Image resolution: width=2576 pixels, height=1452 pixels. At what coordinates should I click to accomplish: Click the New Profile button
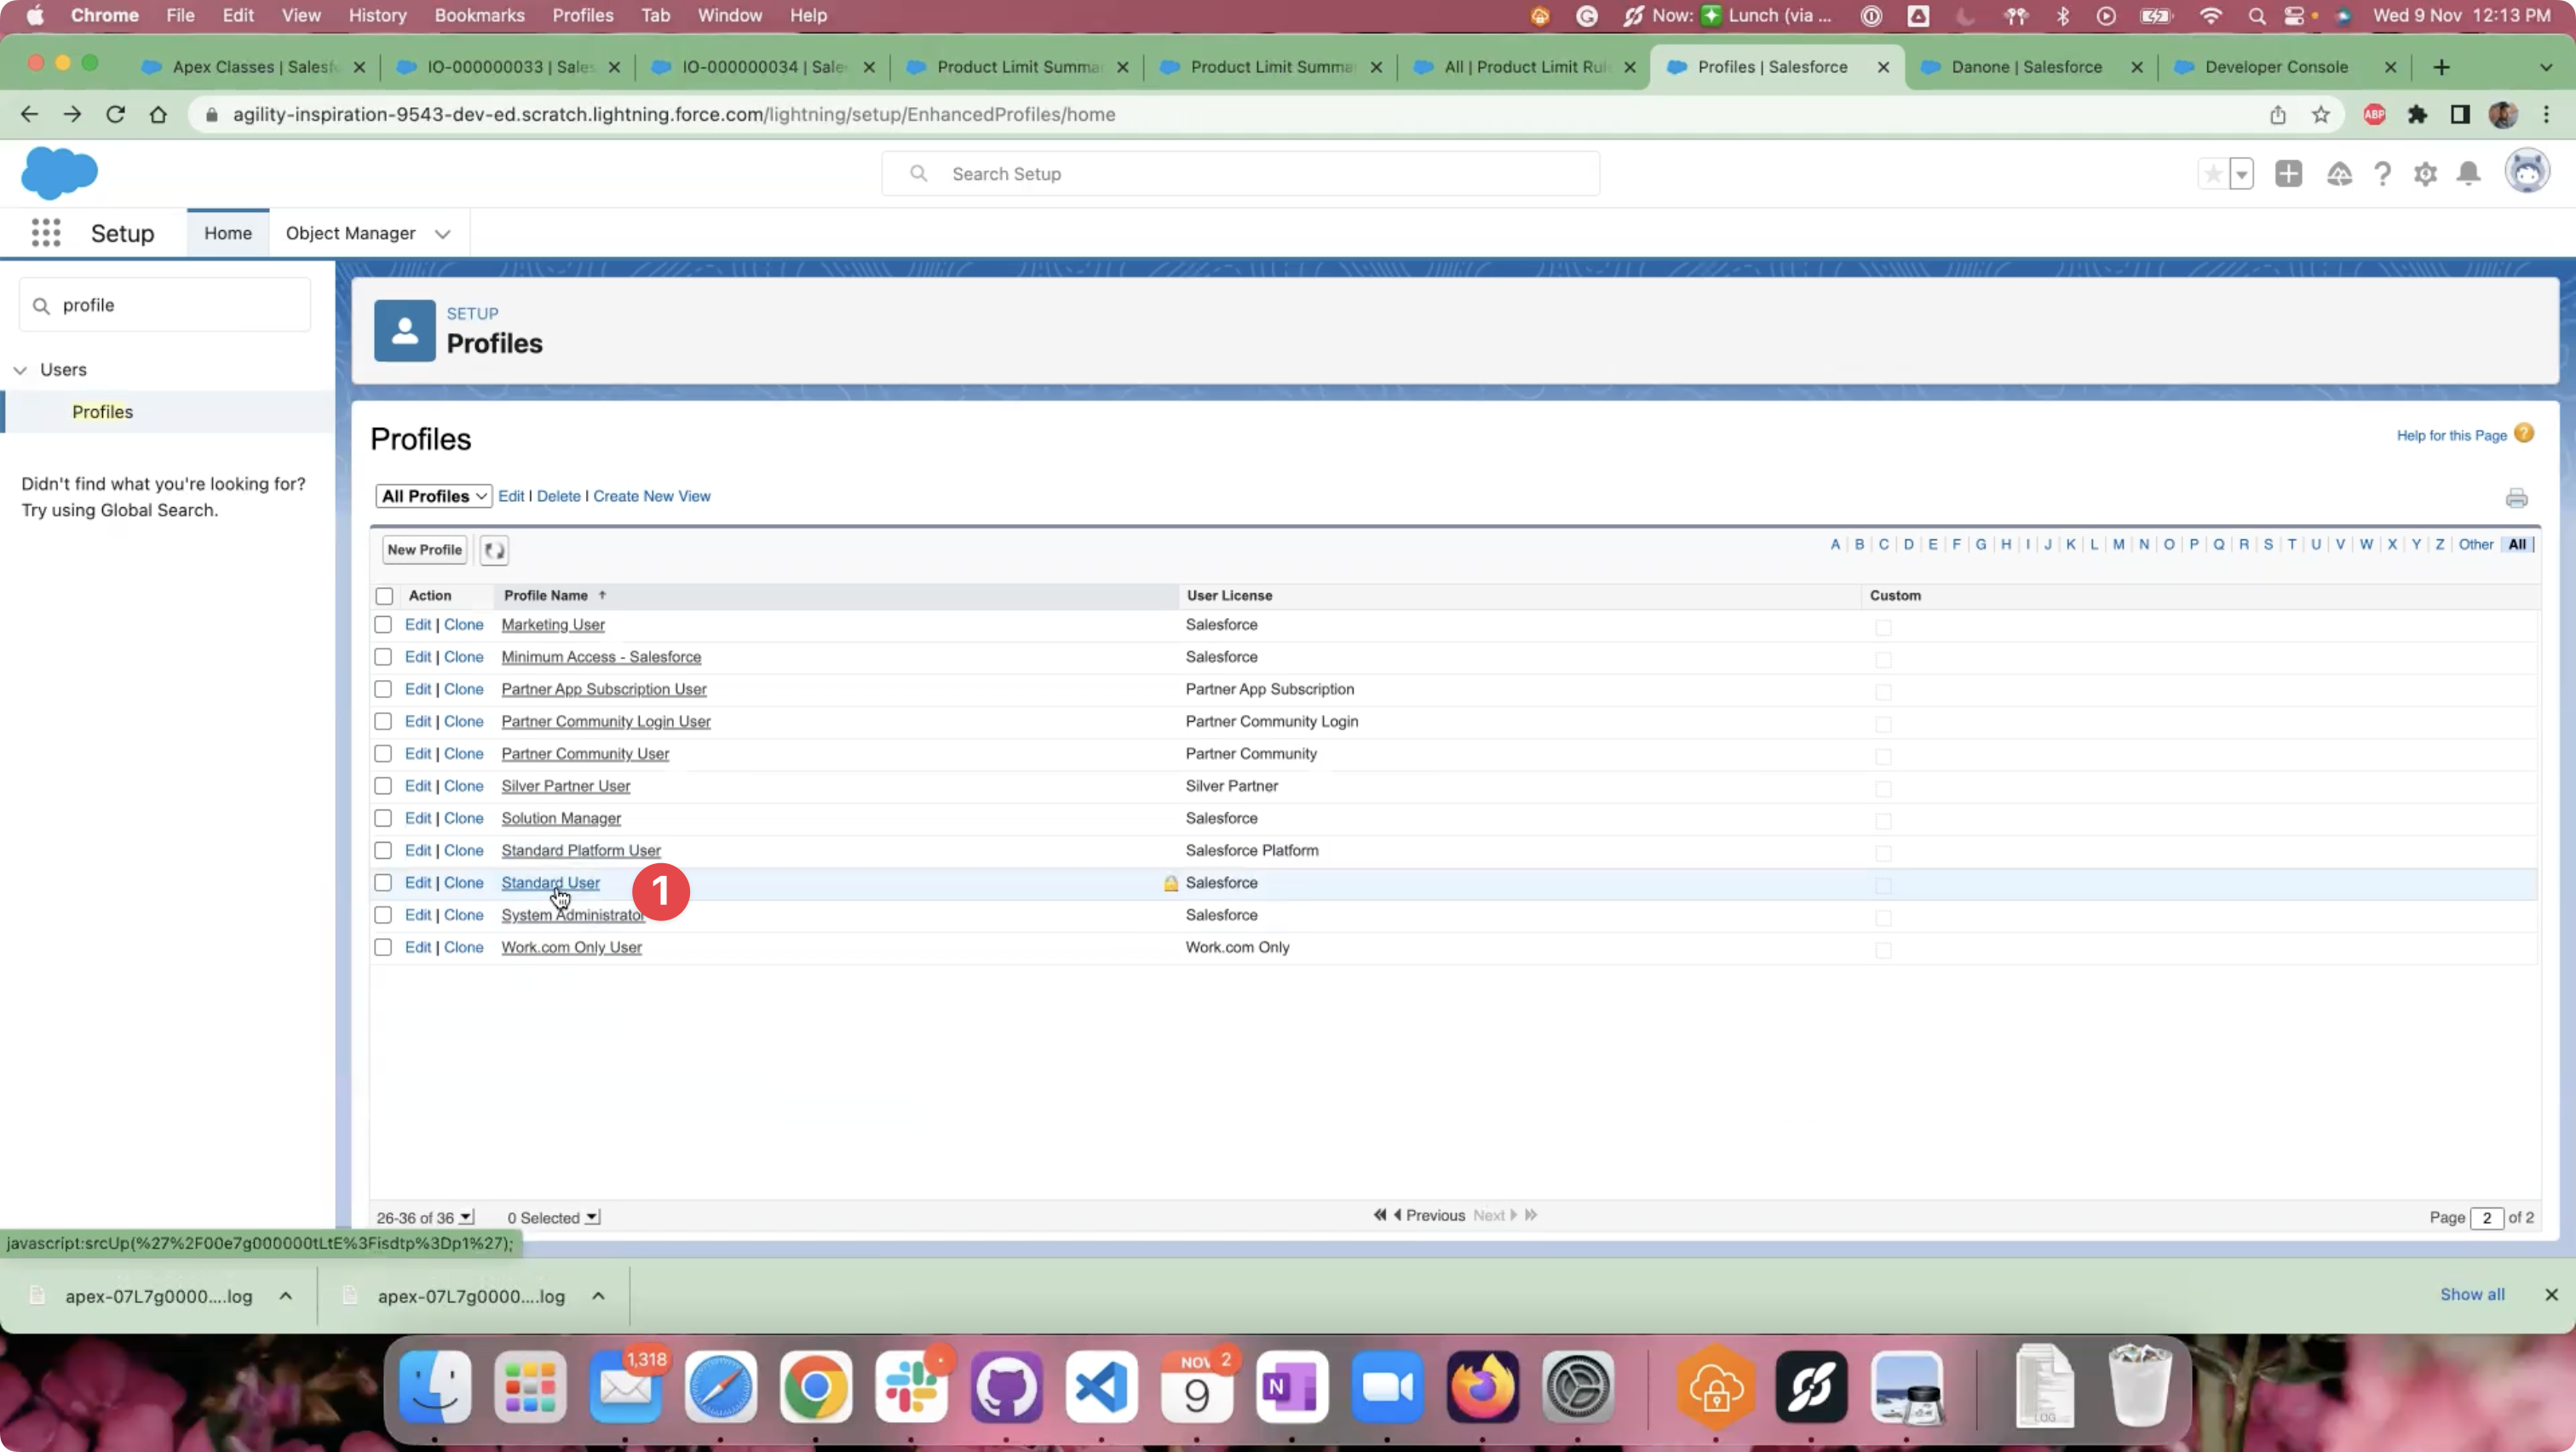tap(424, 550)
